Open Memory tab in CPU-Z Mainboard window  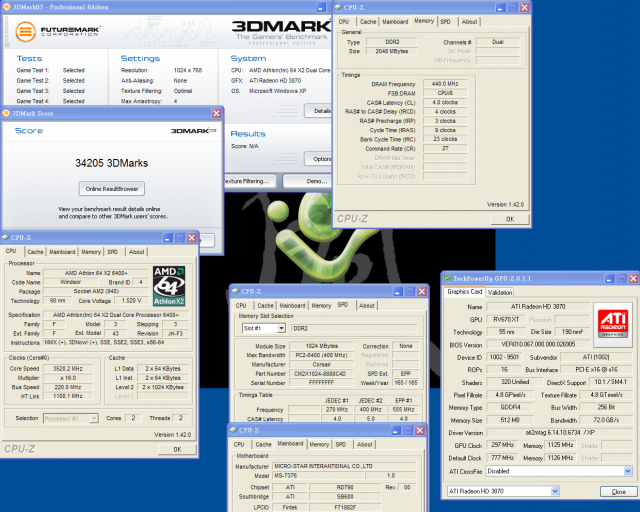click(319, 444)
